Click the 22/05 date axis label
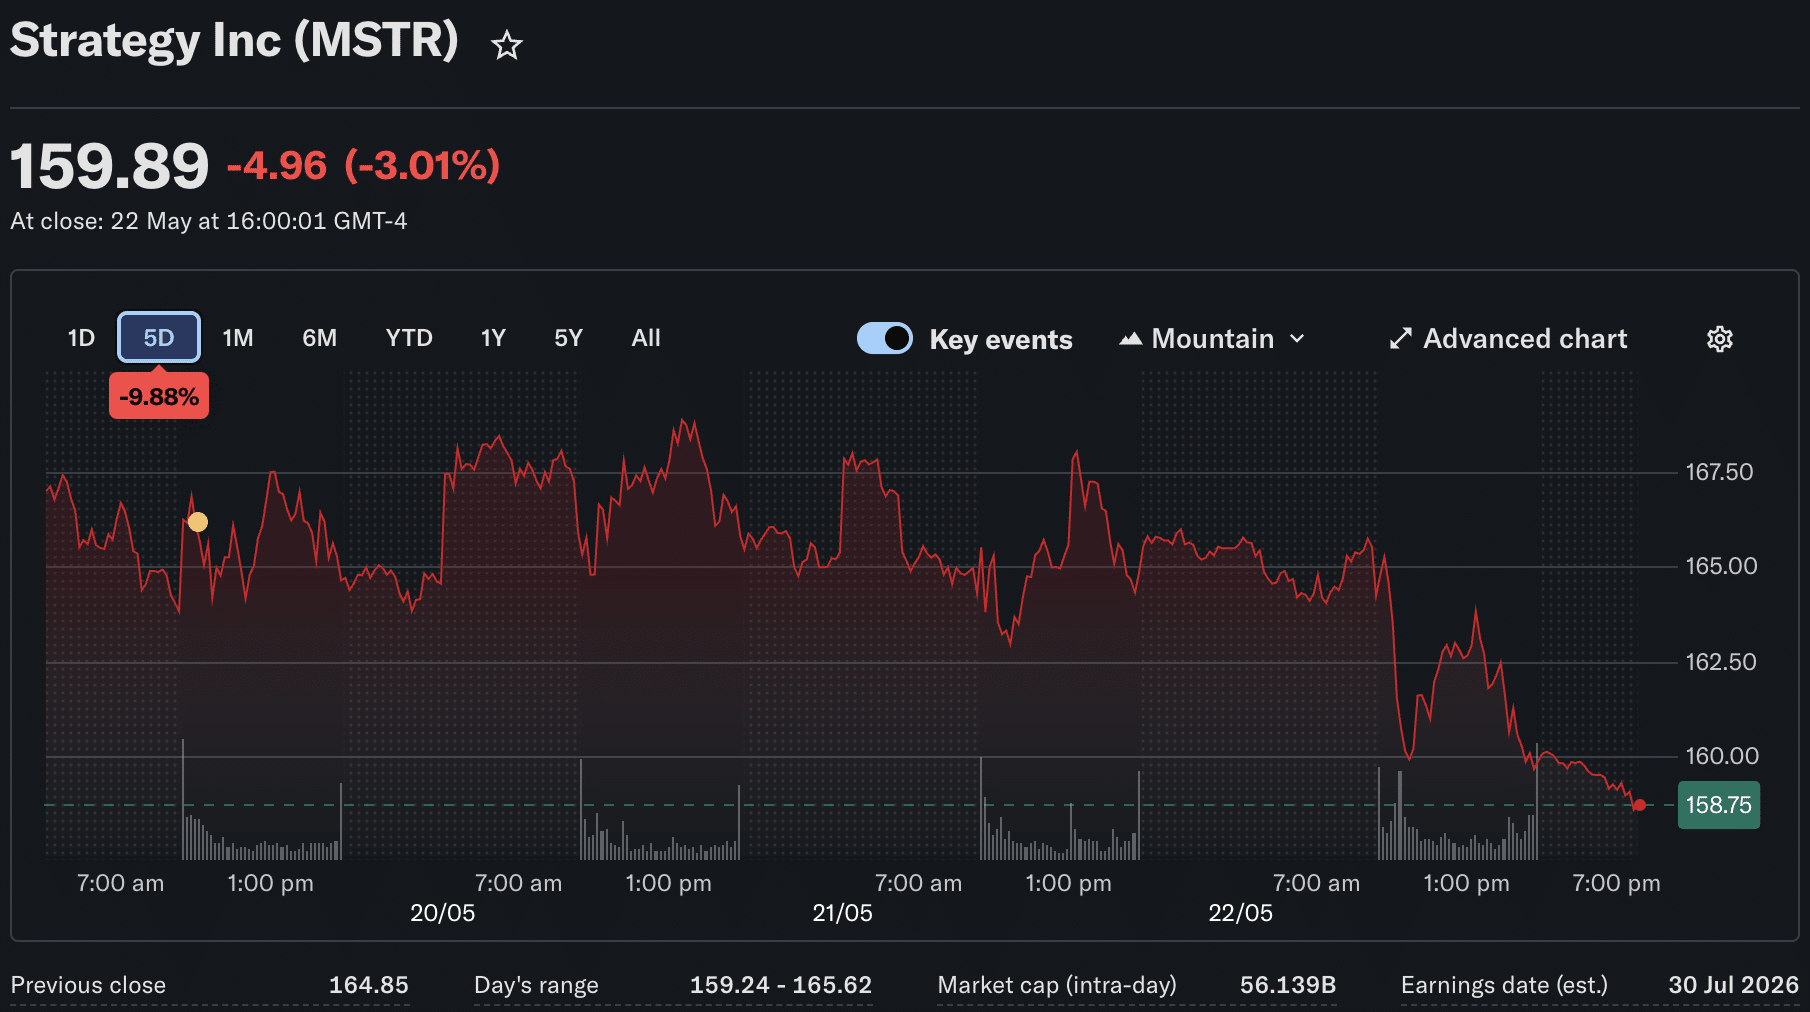This screenshot has width=1810, height=1012. [x=1241, y=913]
